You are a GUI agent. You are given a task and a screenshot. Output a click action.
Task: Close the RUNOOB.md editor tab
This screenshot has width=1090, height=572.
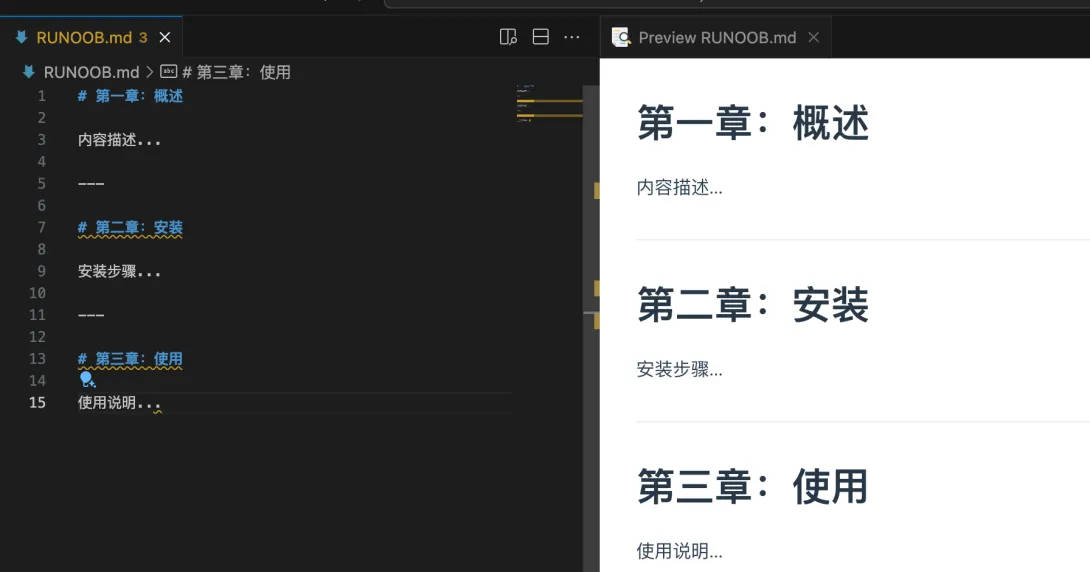coord(165,38)
